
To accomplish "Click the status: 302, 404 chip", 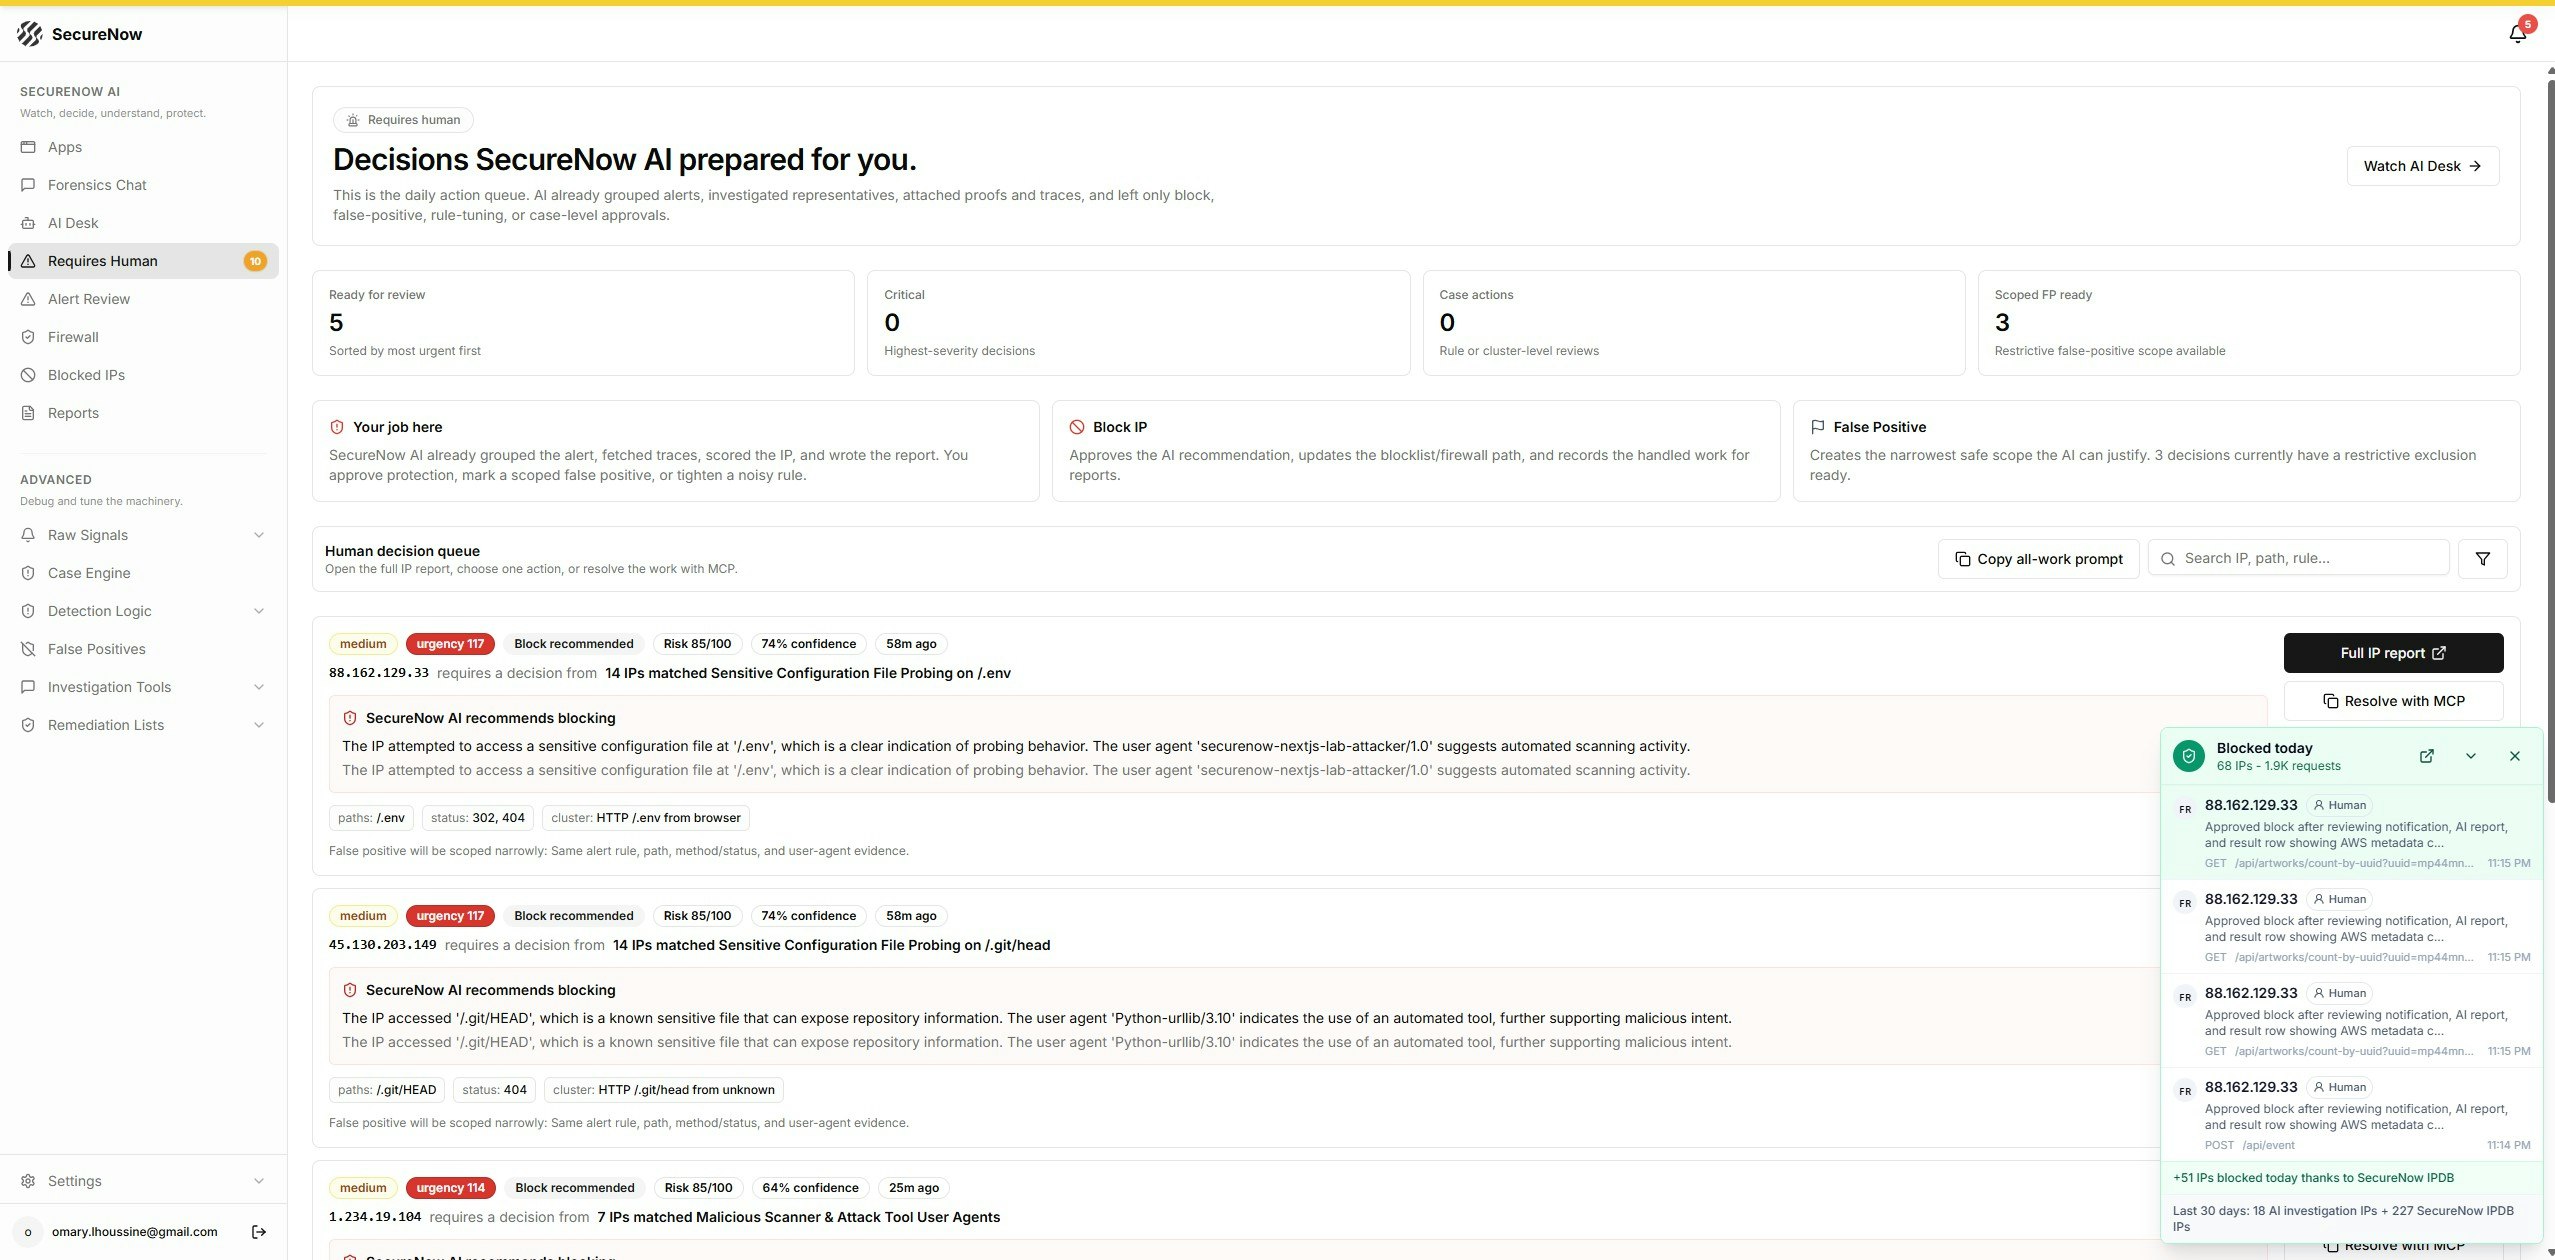I will tap(477, 818).
